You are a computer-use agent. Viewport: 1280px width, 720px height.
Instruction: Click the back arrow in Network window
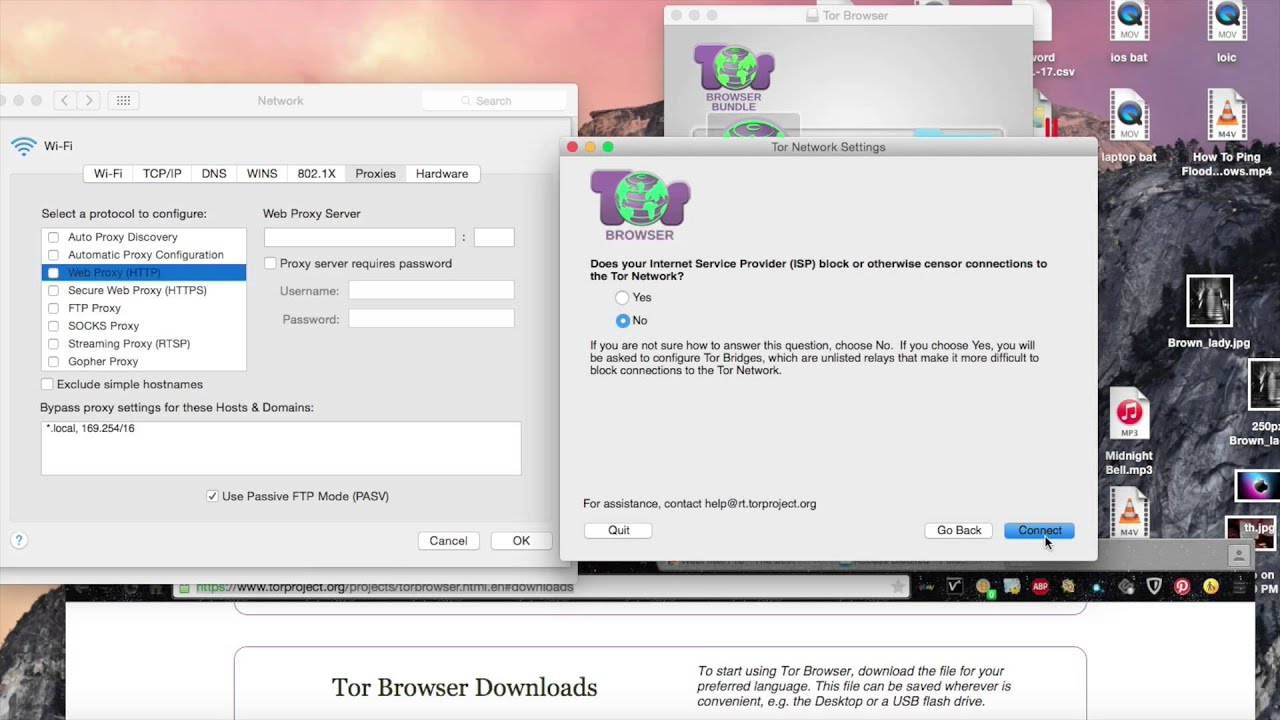tap(64, 100)
